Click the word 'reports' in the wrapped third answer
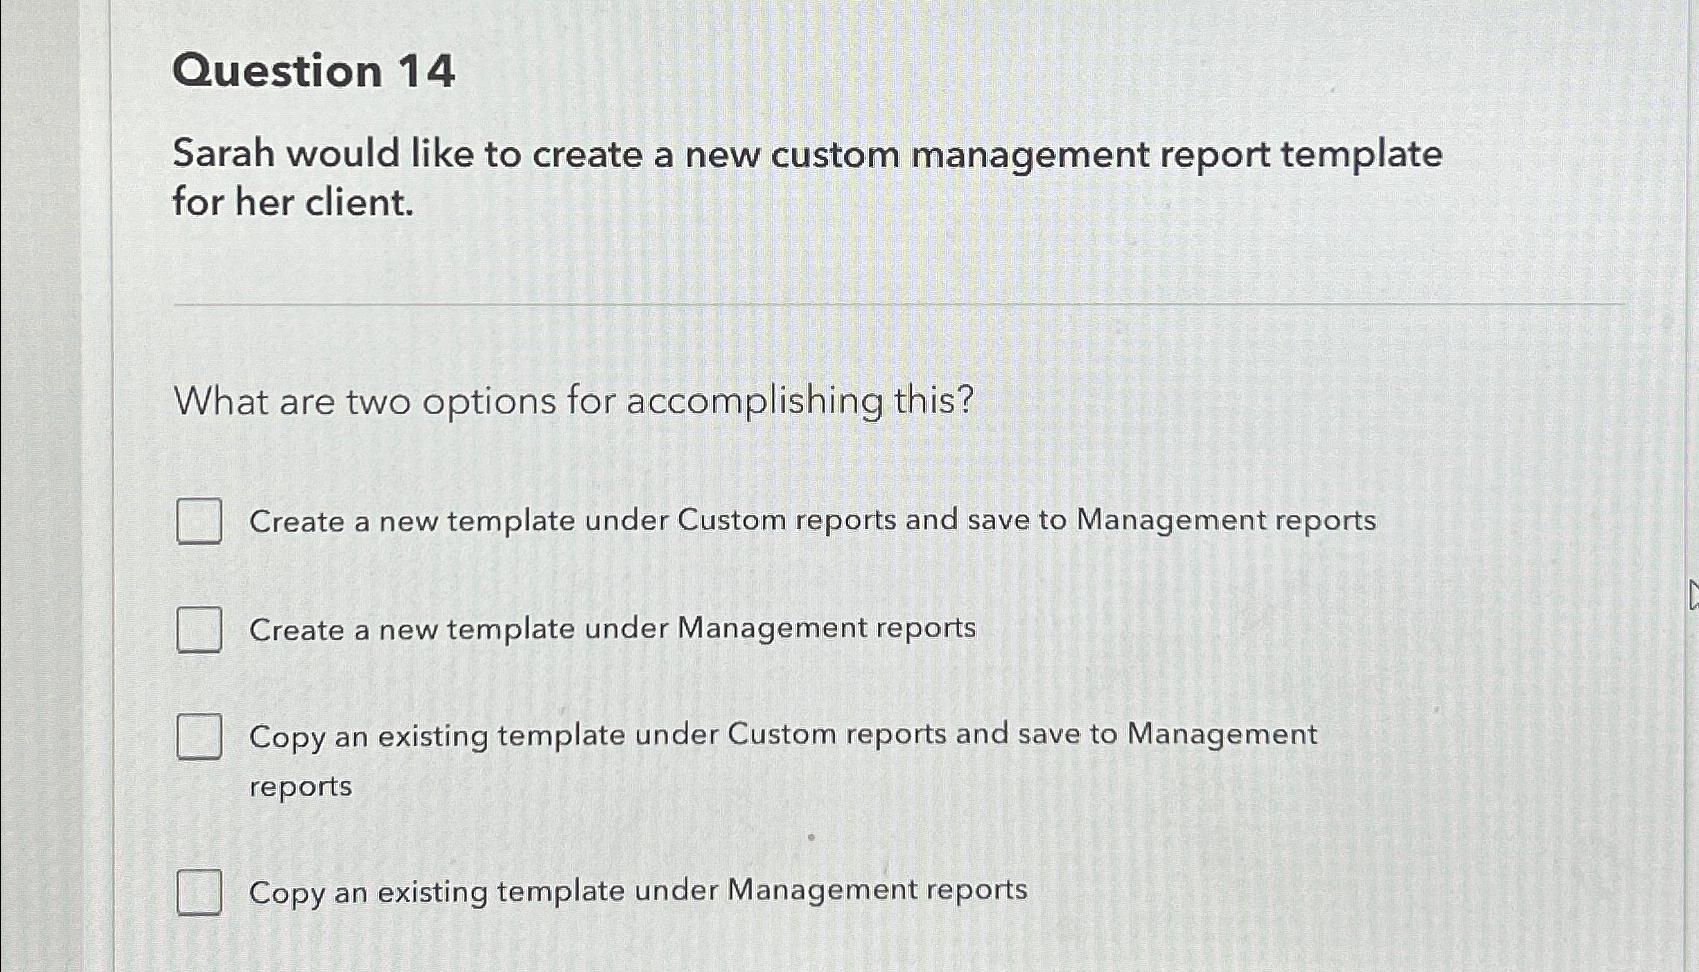Image resolution: width=1699 pixels, height=972 pixels. 299,787
